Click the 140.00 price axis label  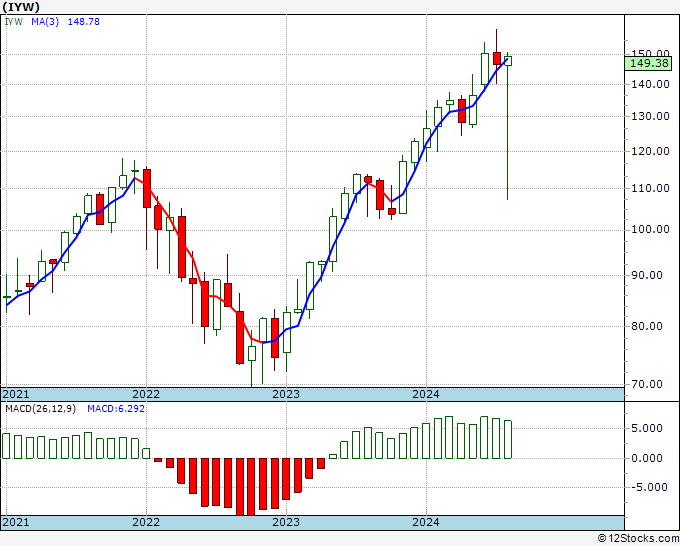(651, 84)
